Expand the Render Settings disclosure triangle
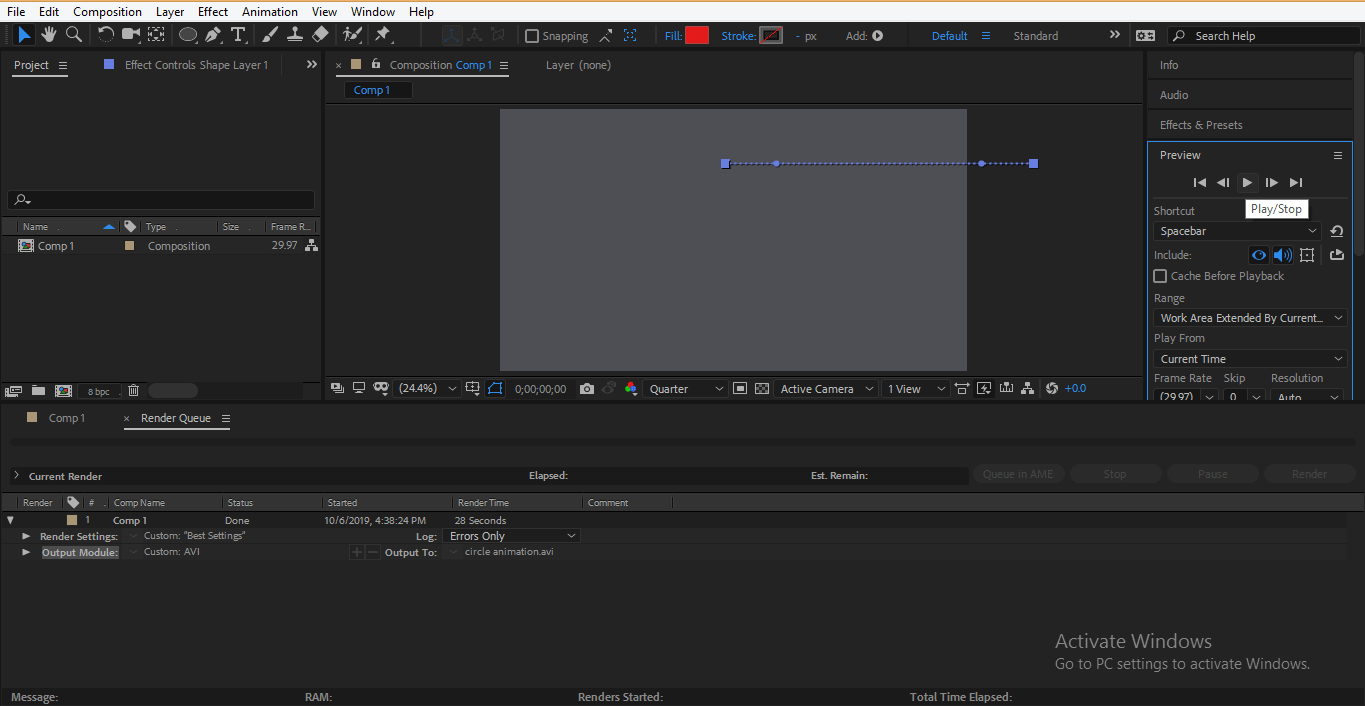 pyautogui.click(x=26, y=536)
